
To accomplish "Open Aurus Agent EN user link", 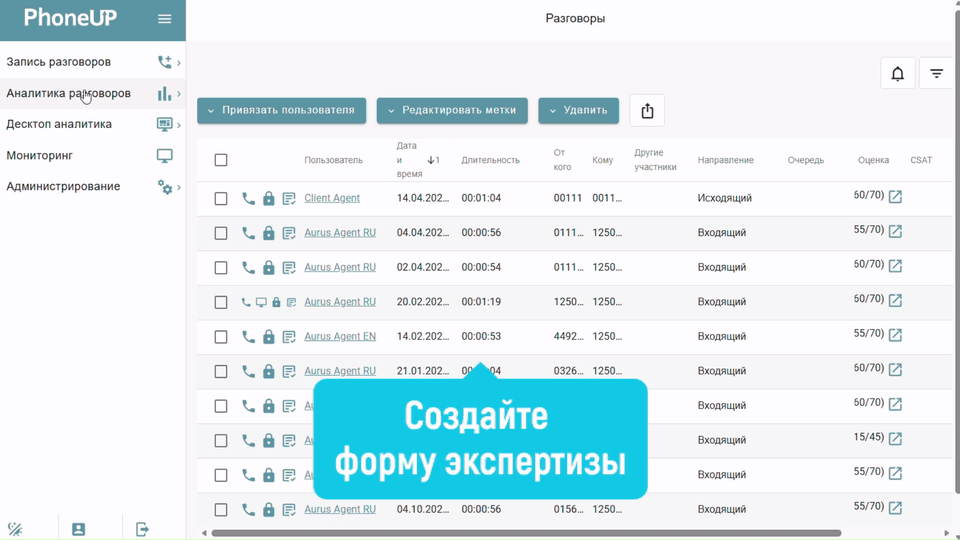I will pos(340,337).
